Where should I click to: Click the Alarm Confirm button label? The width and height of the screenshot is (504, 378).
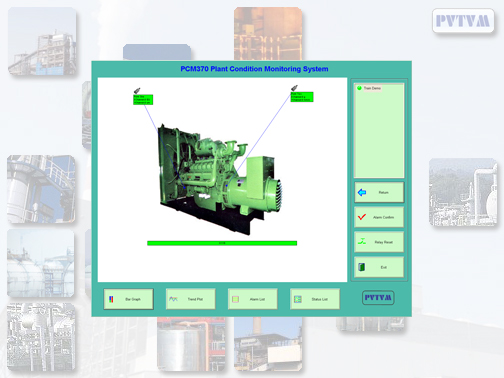tap(383, 217)
